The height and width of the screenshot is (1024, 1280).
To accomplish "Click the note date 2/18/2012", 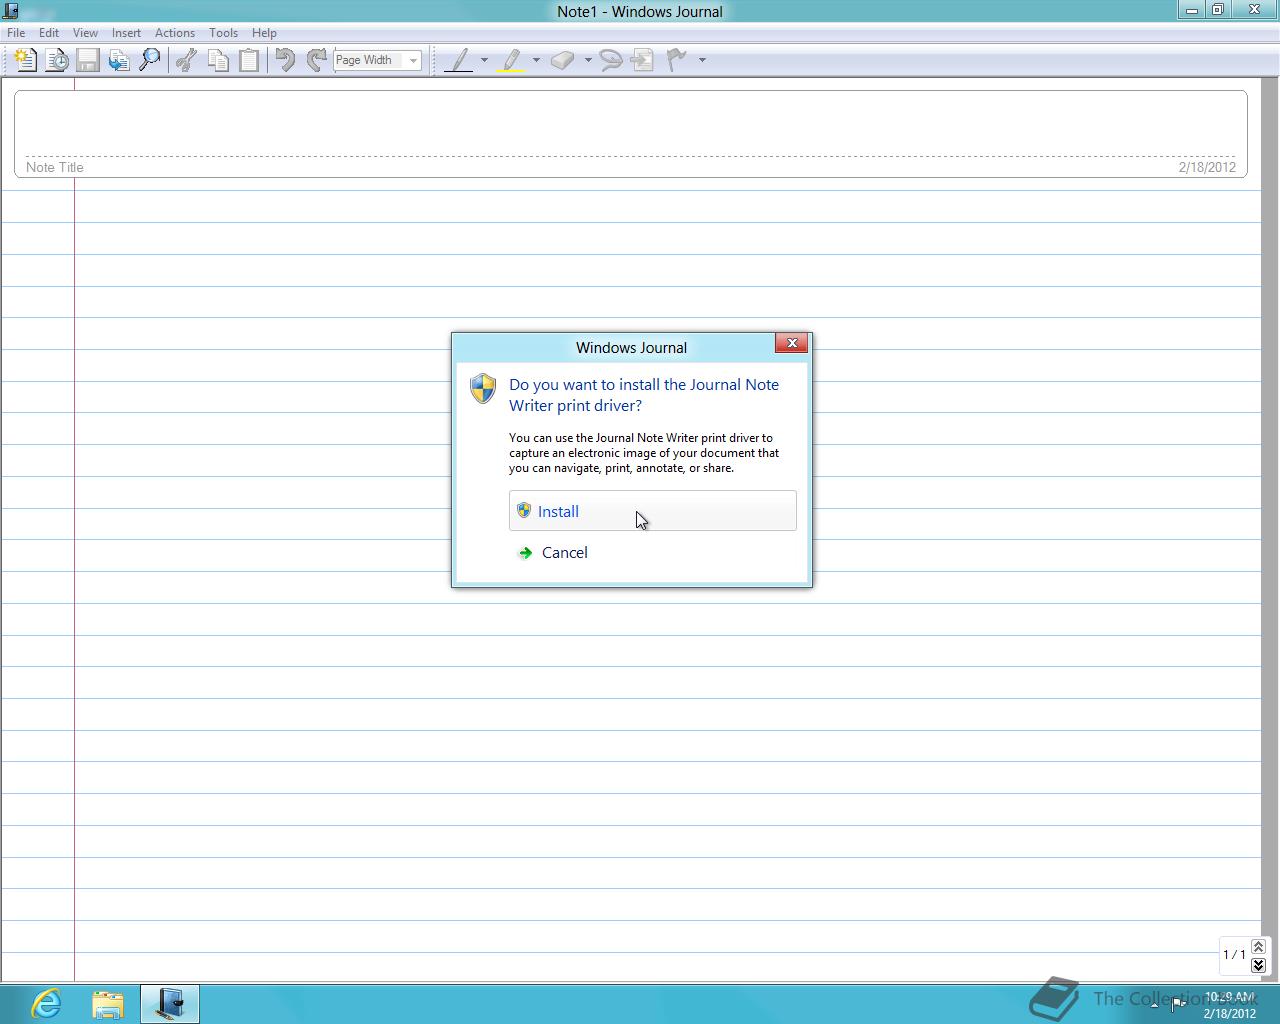I will pos(1207,167).
